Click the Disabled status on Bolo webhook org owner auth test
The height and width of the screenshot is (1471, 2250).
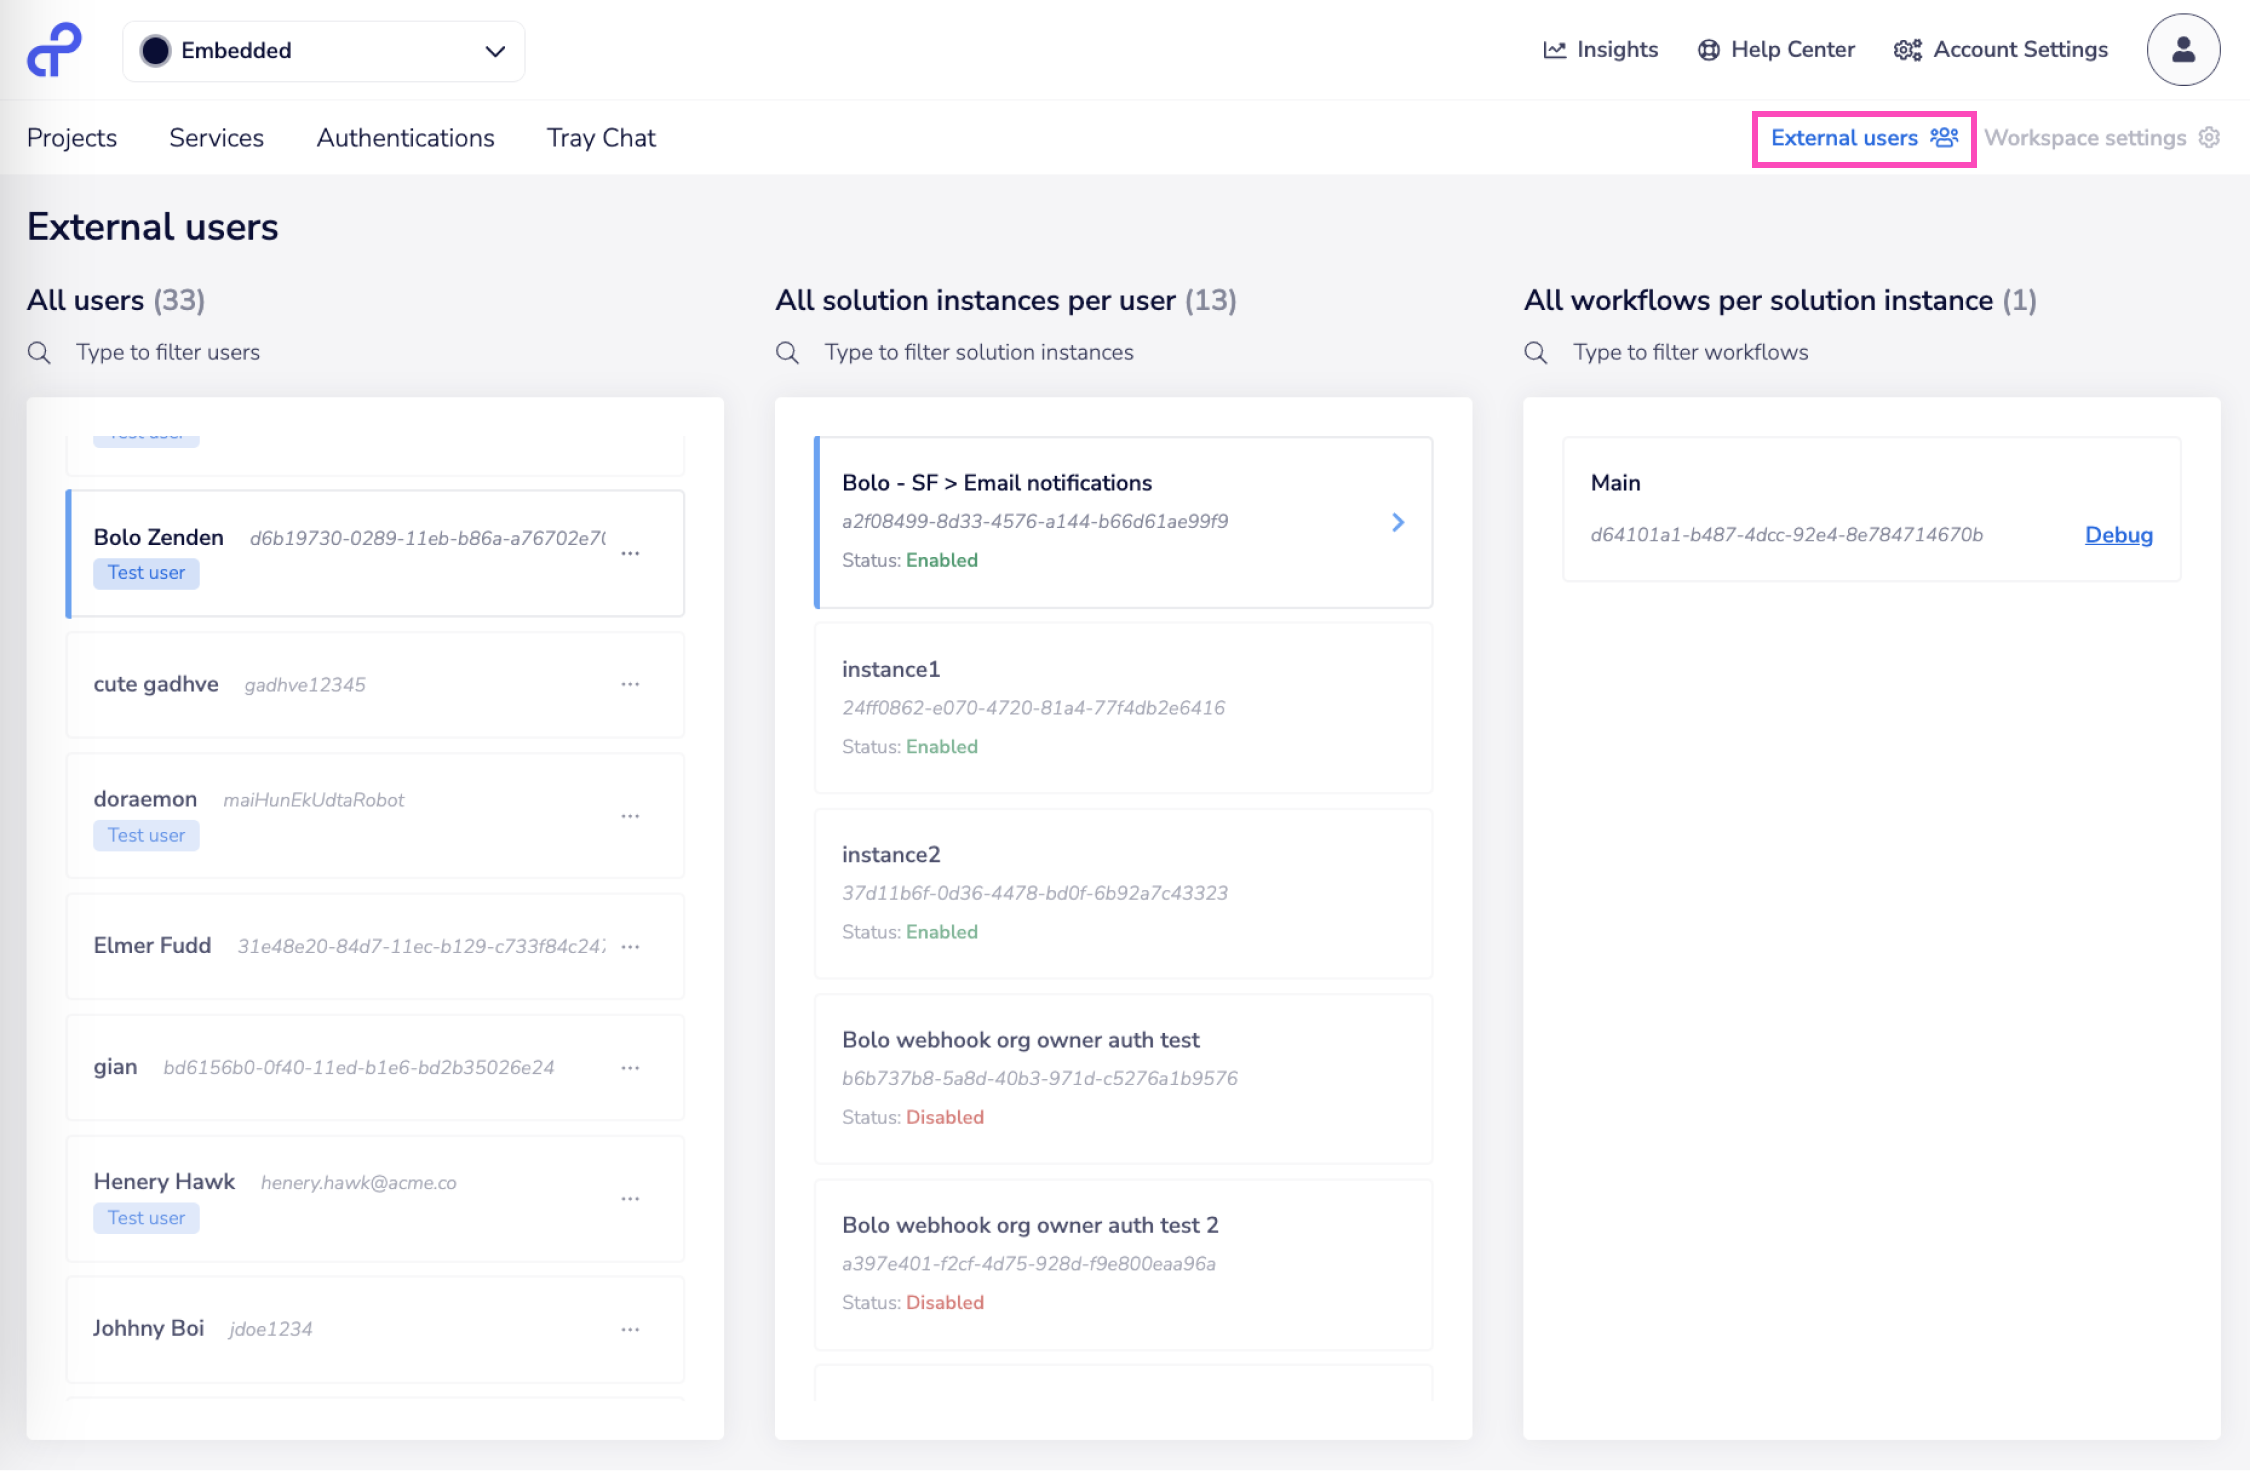(945, 1117)
